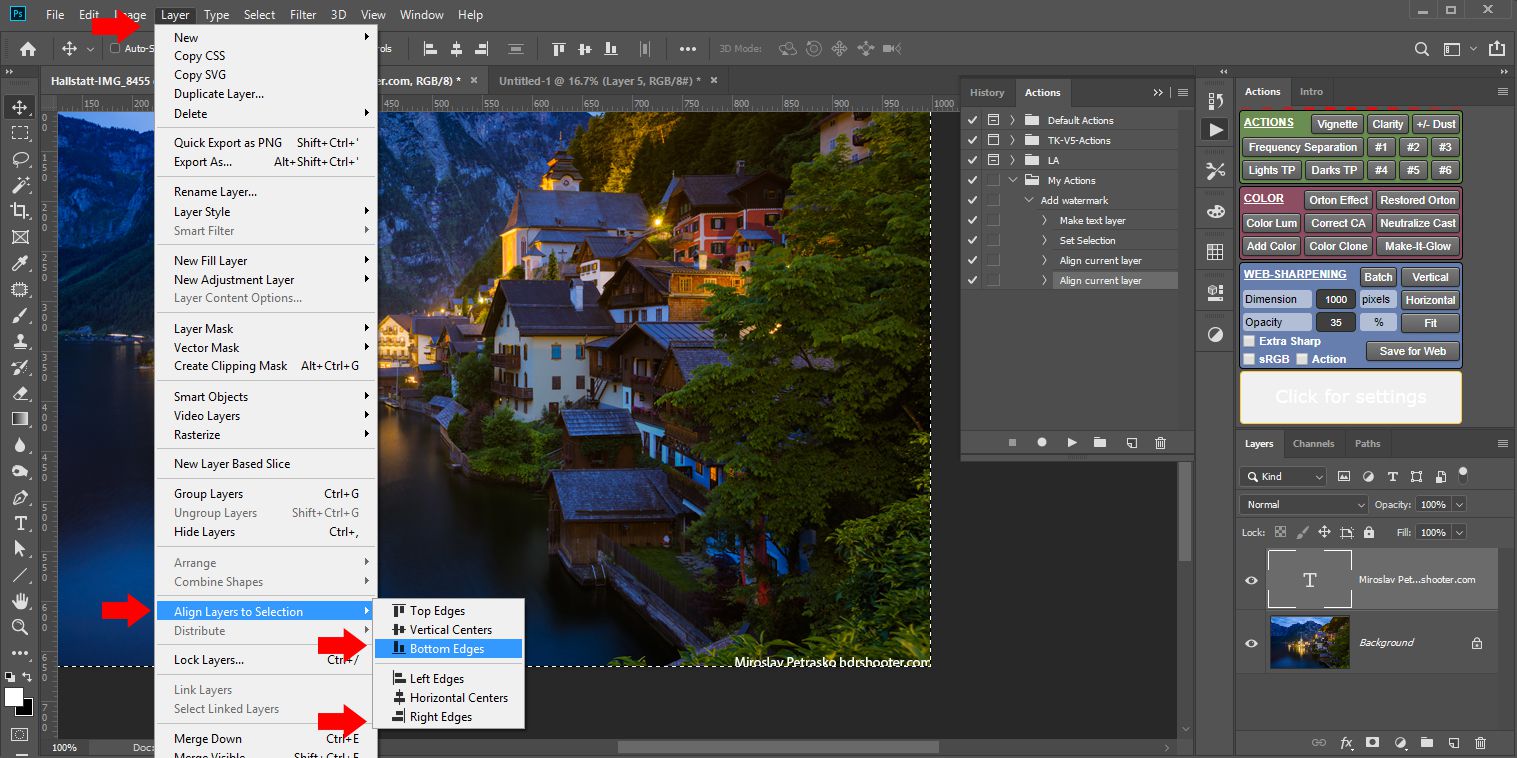Expand the Make text layer action step

(1043, 220)
